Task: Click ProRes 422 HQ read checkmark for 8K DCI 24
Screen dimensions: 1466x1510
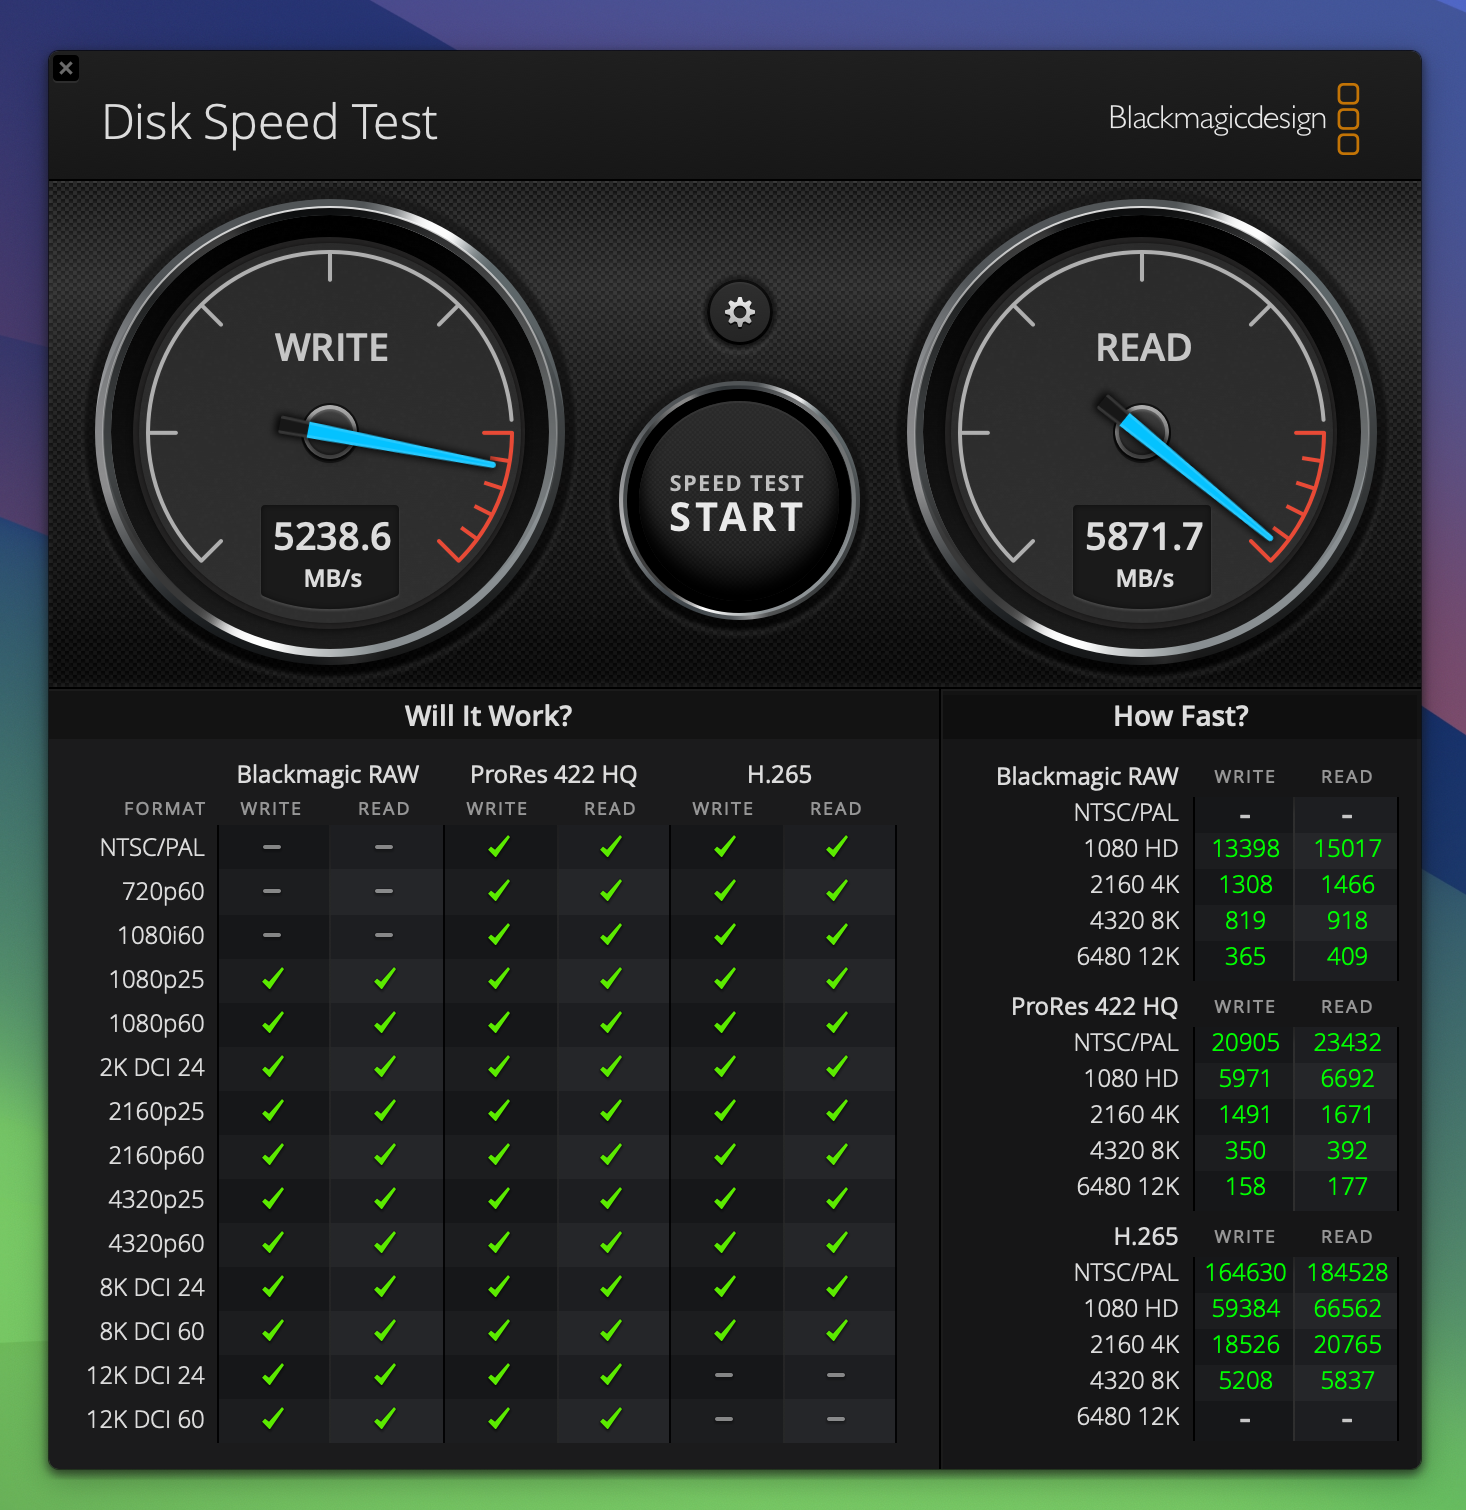Action: [610, 1287]
